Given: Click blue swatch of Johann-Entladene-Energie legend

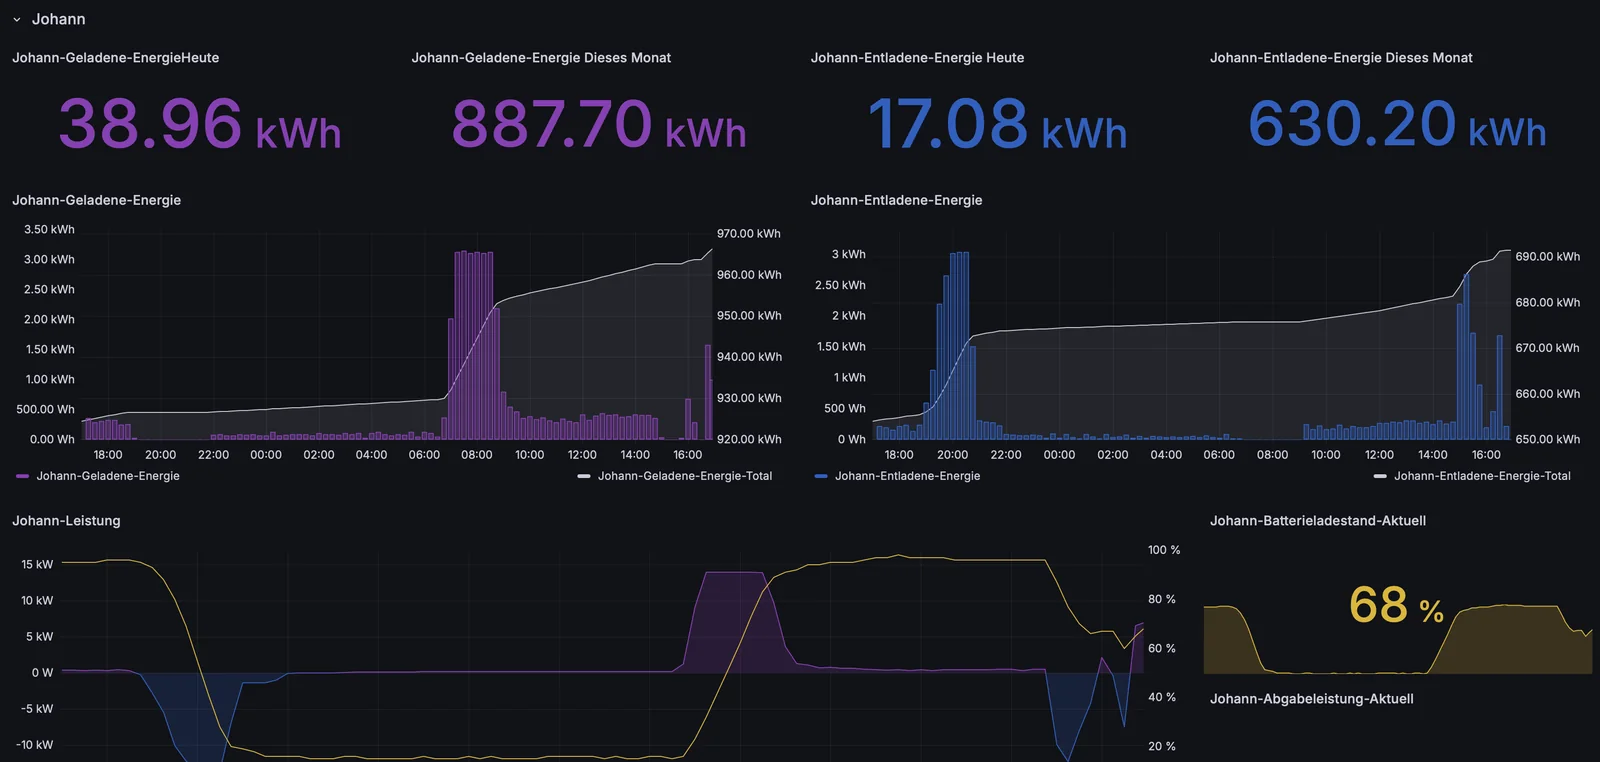Looking at the screenshot, I should pyautogui.click(x=821, y=476).
